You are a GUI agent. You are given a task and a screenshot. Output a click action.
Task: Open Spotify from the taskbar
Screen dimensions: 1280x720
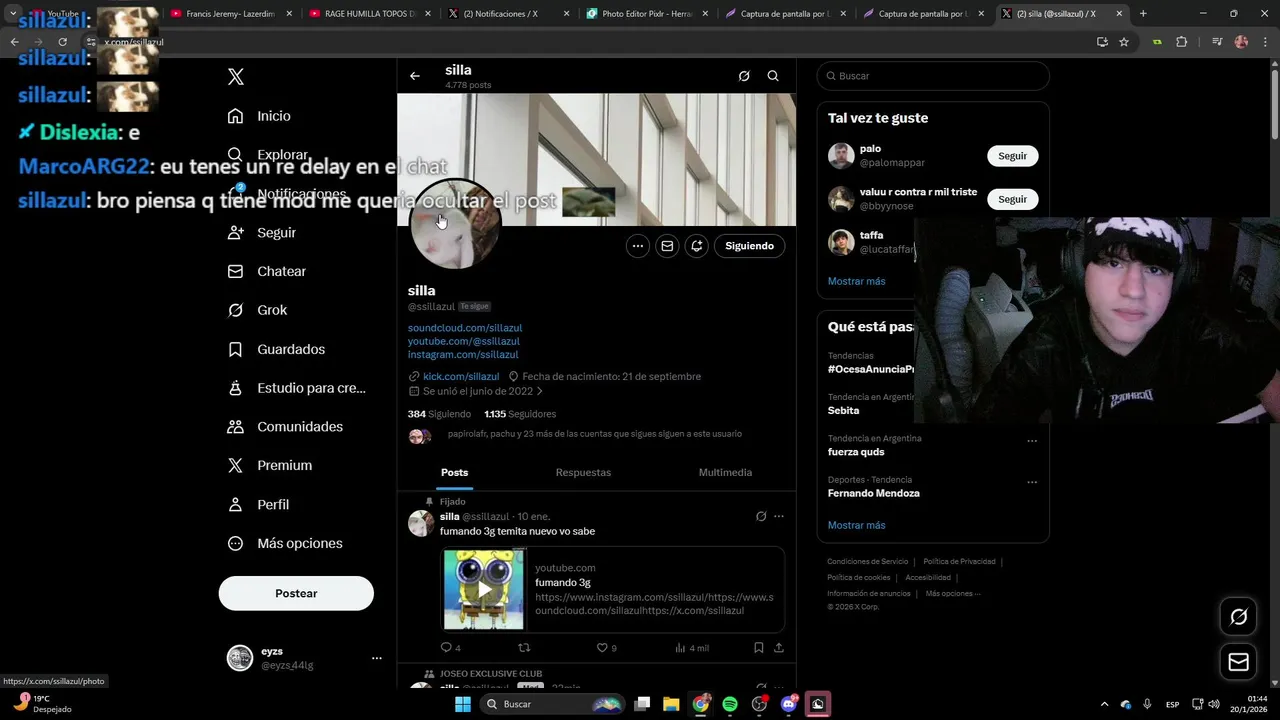(x=730, y=704)
